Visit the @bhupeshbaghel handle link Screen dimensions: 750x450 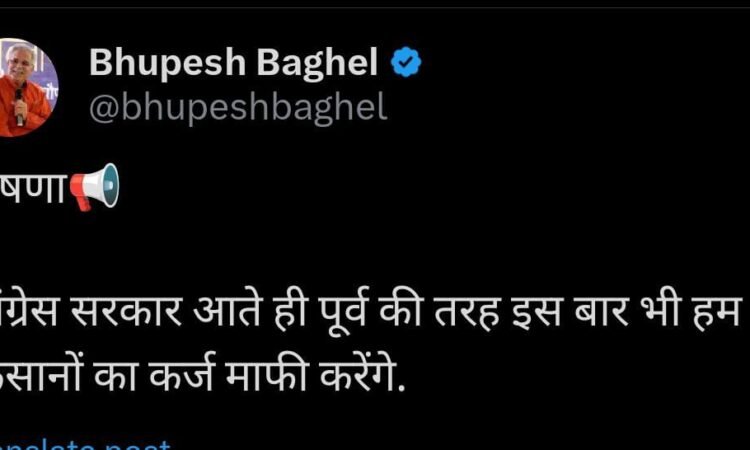point(238,108)
